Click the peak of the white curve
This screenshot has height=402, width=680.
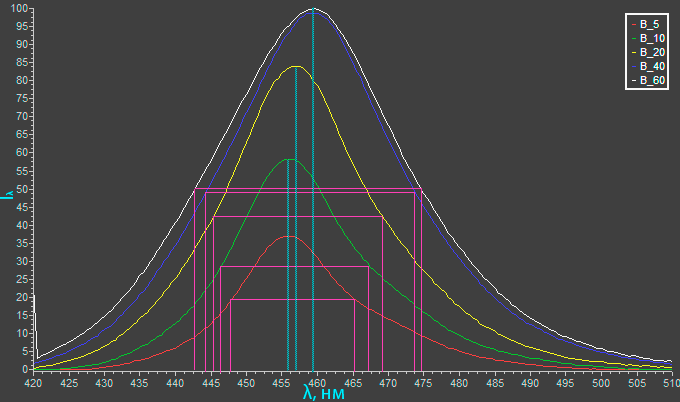(x=313, y=9)
